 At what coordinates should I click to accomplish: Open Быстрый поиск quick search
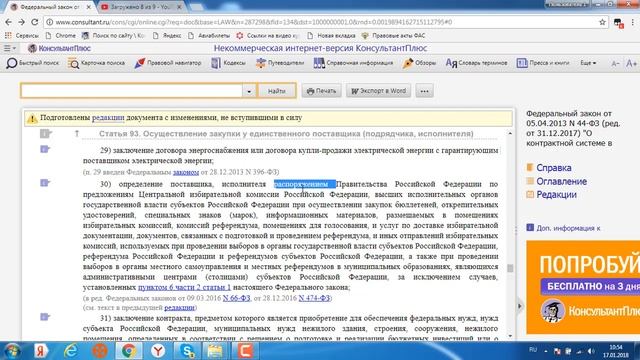click(x=33, y=63)
